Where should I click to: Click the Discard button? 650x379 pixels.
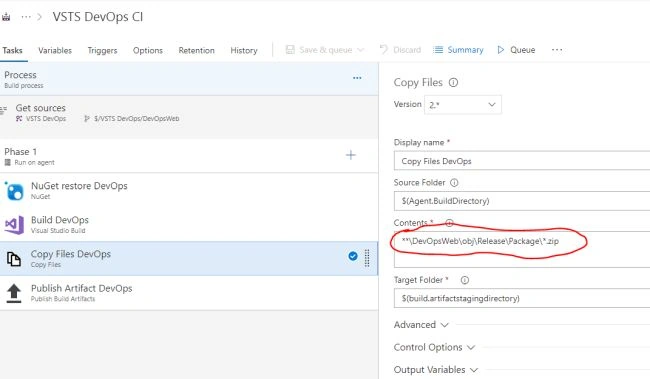tap(400, 50)
